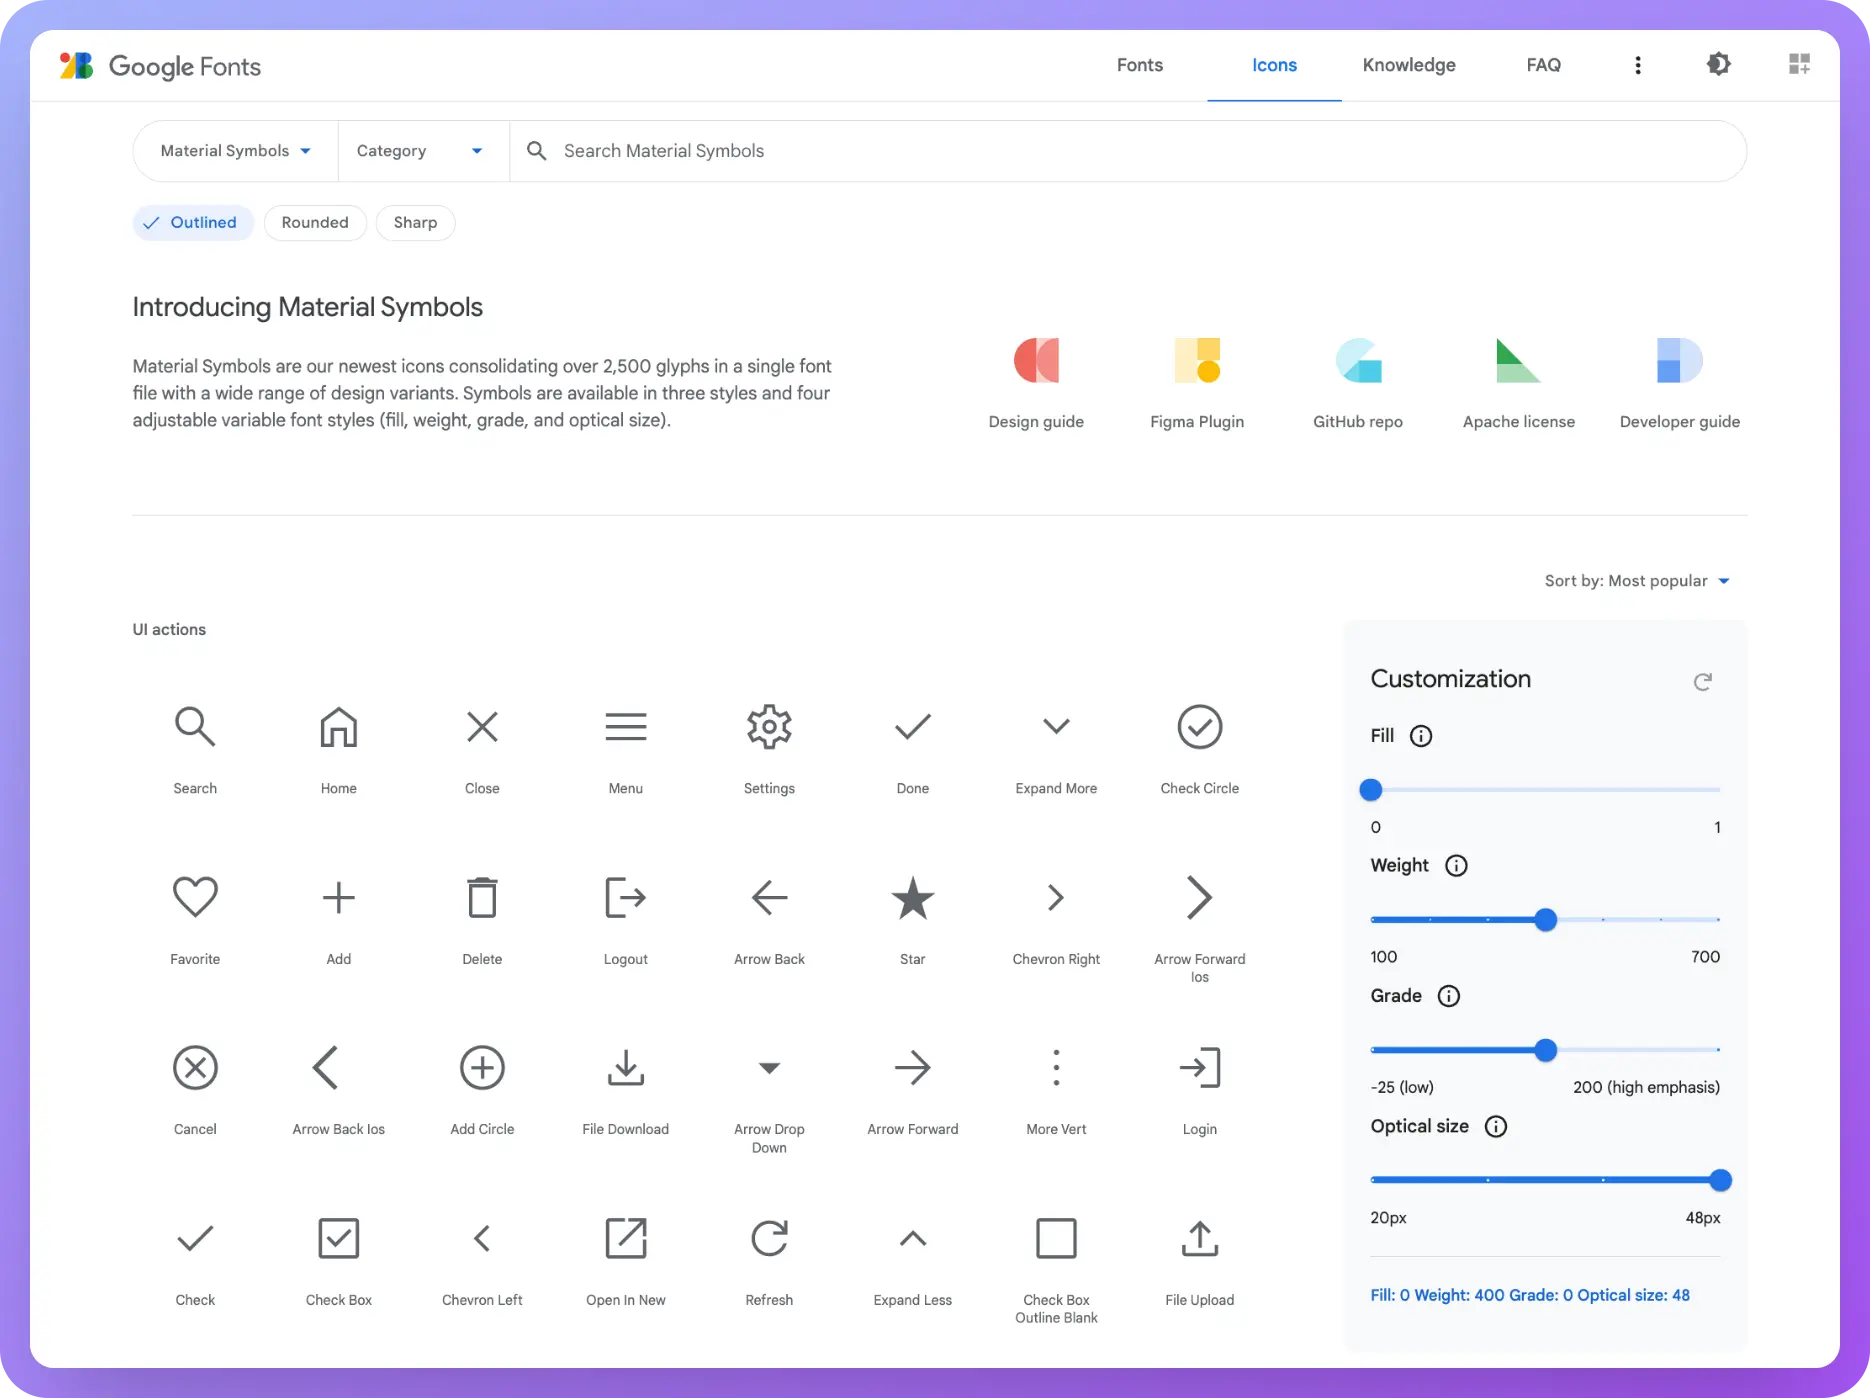Select the Settings gear icon in grid
This screenshot has width=1870, height=1398.
click(x=769, y=727)
